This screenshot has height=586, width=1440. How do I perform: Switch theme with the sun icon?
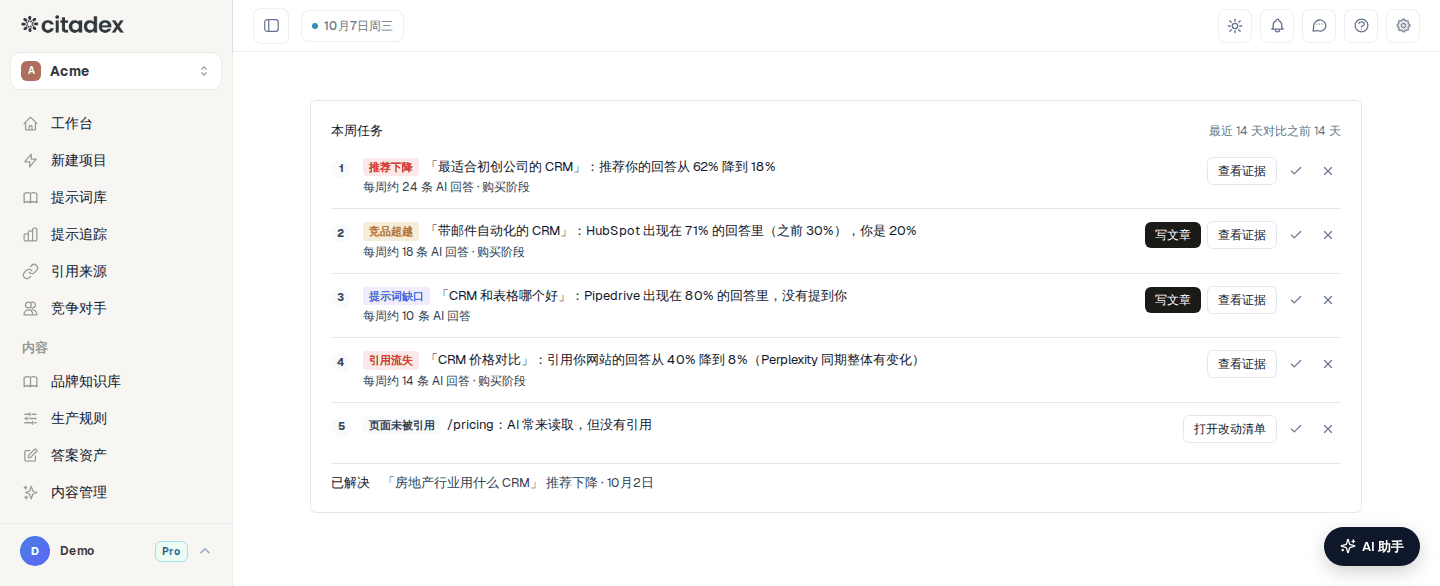tap(1235, 26)
